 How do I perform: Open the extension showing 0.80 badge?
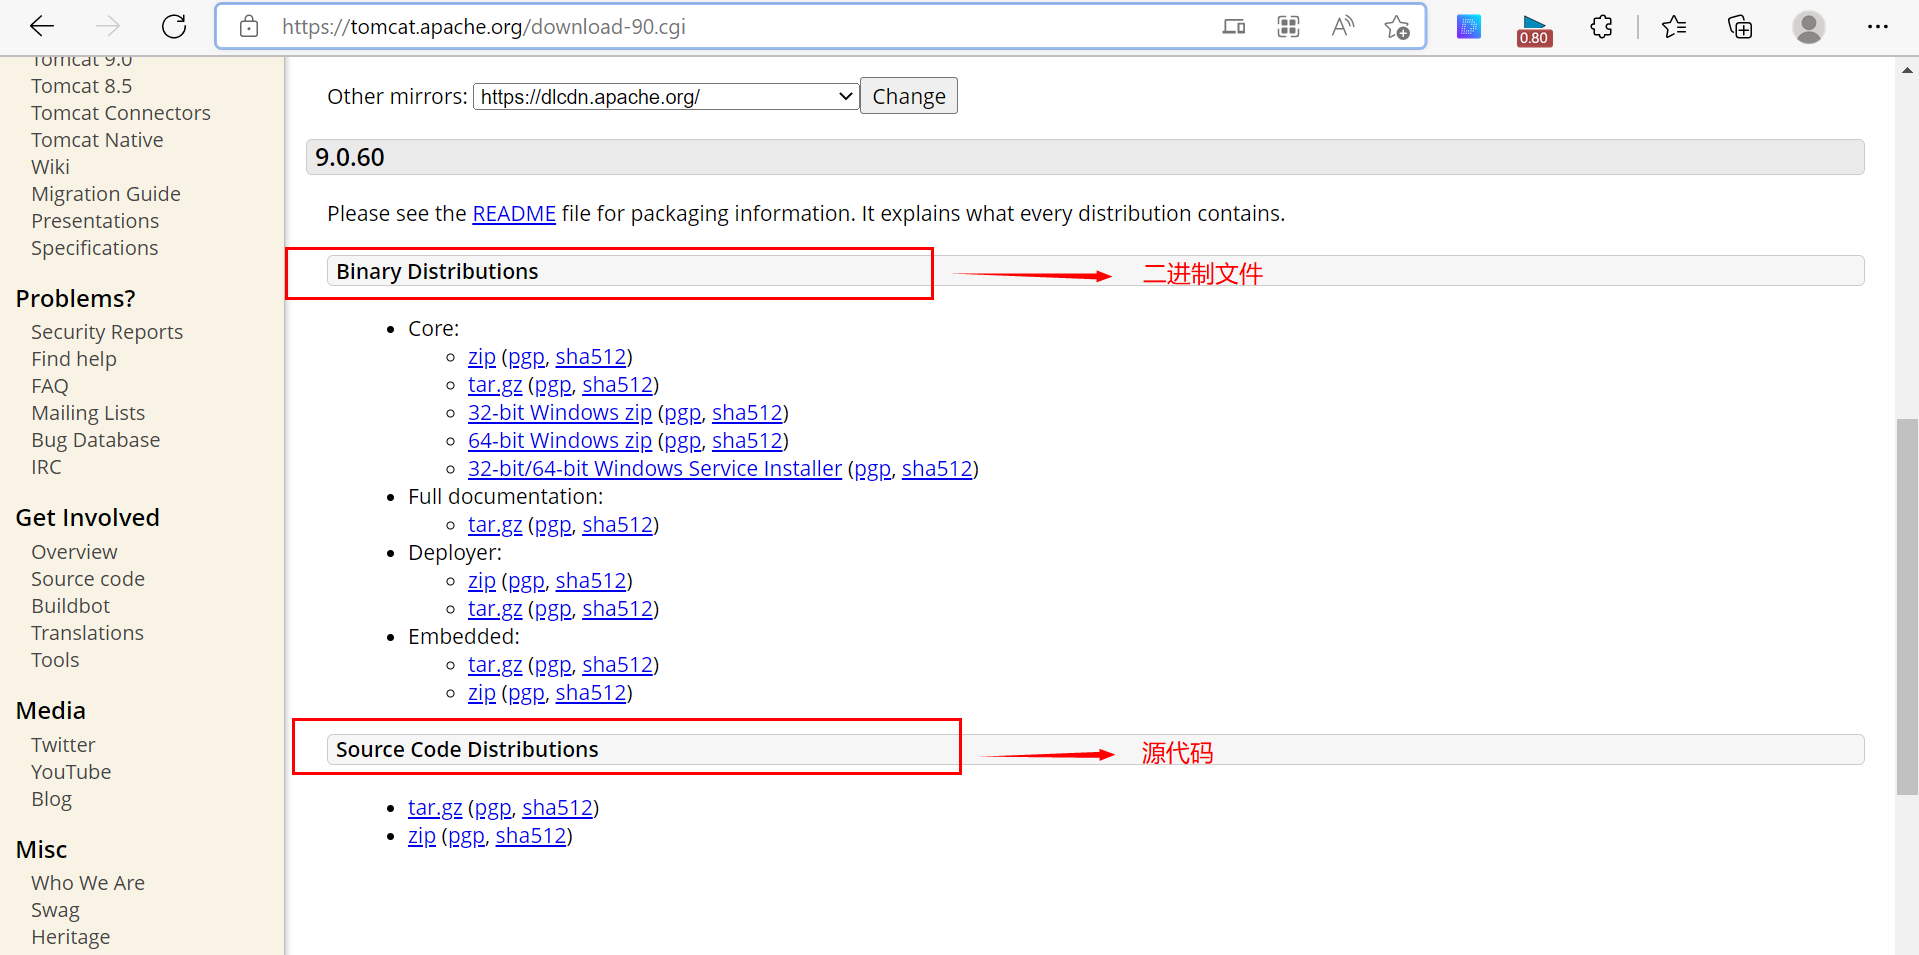click(x=1534, y=30)
